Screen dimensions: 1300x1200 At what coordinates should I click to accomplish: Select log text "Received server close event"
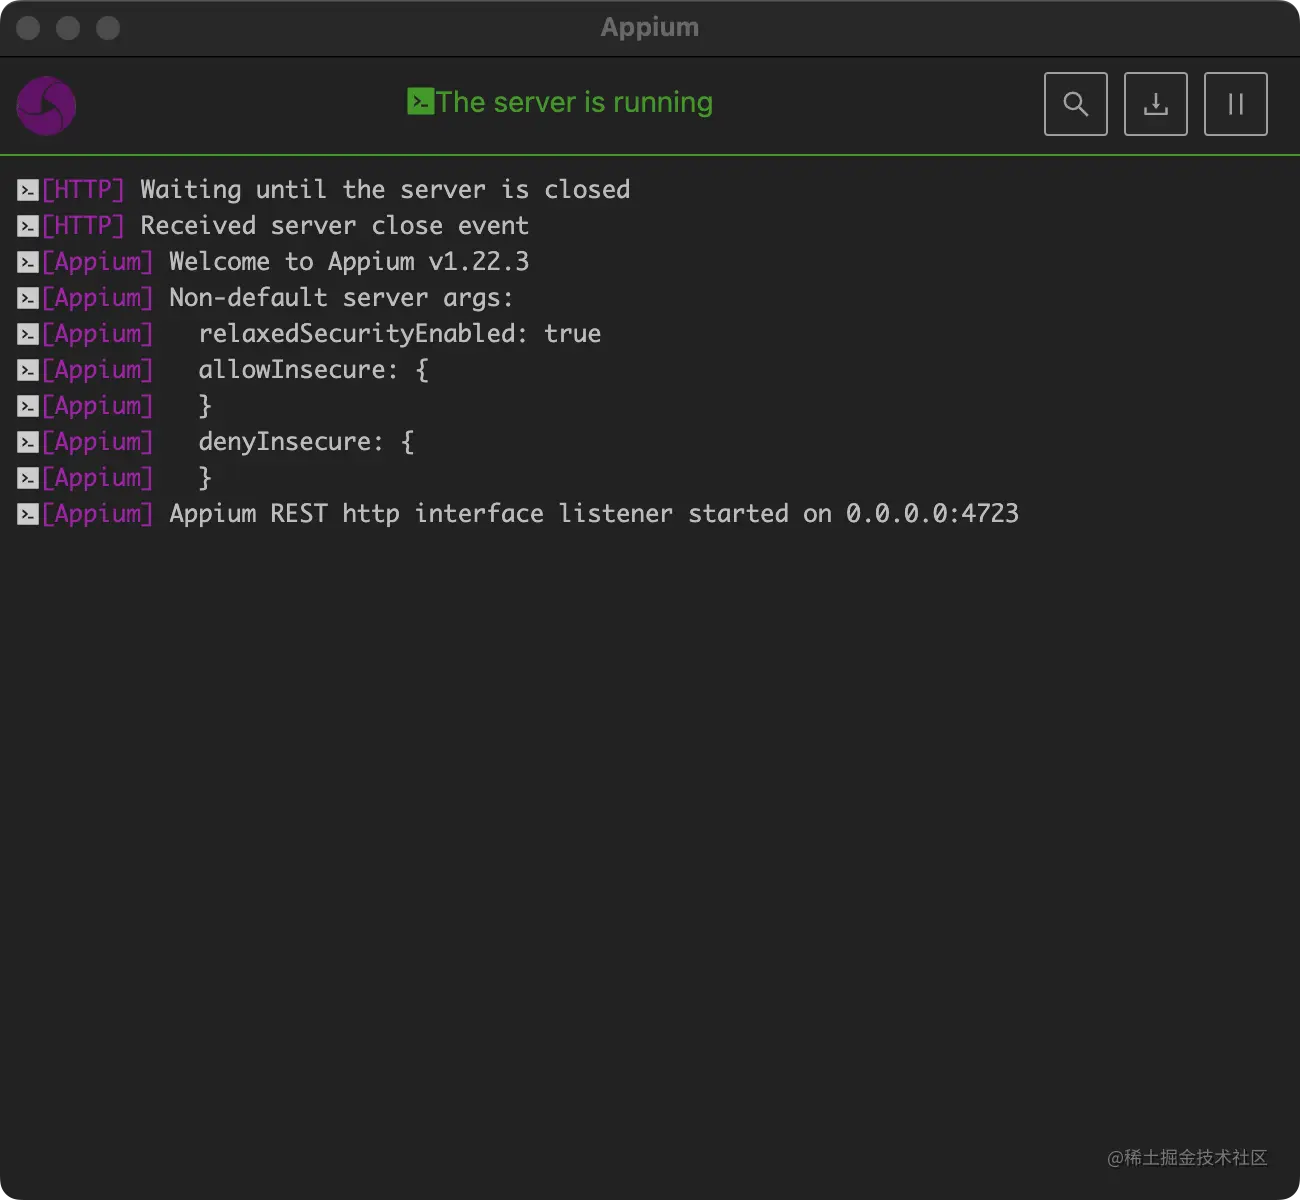tap(334, 226)
